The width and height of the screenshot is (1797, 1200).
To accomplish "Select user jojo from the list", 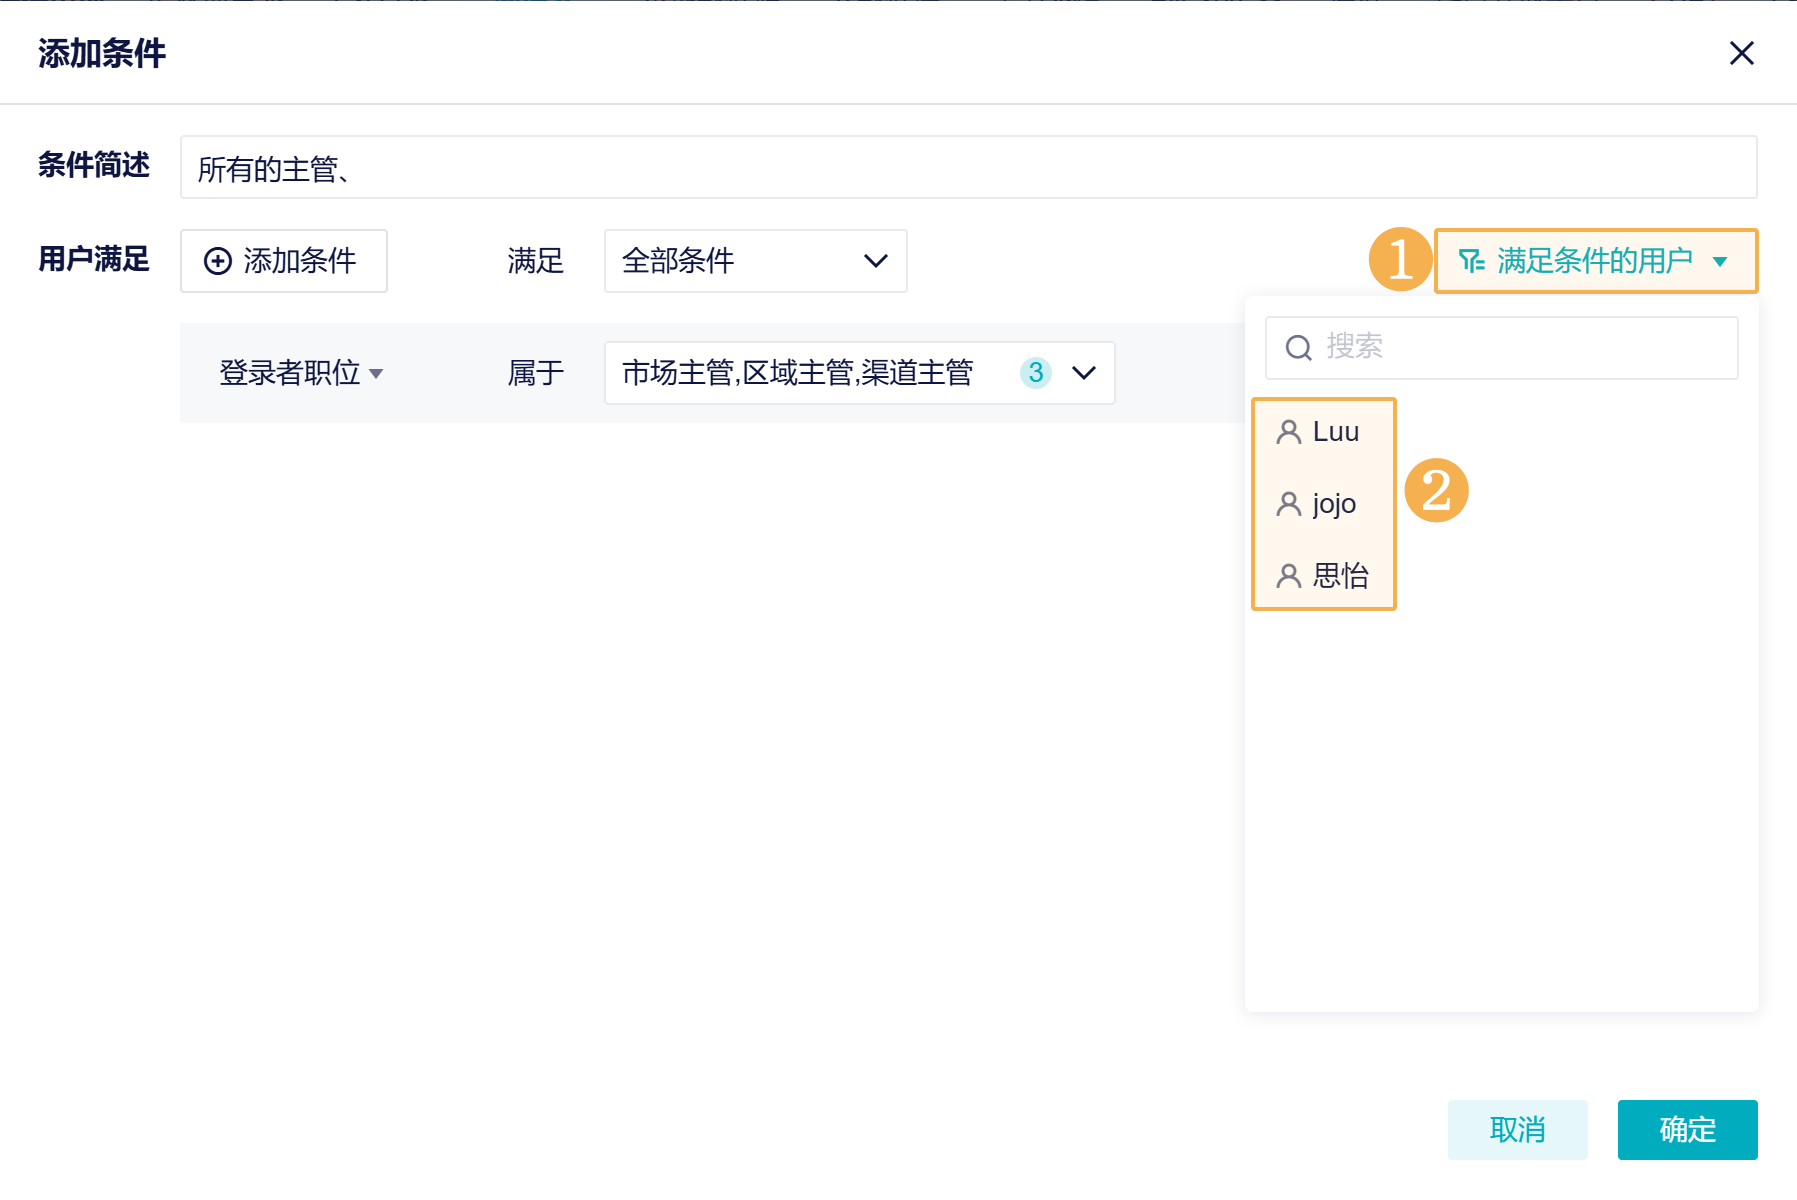I will click(x=1334, y=504).
